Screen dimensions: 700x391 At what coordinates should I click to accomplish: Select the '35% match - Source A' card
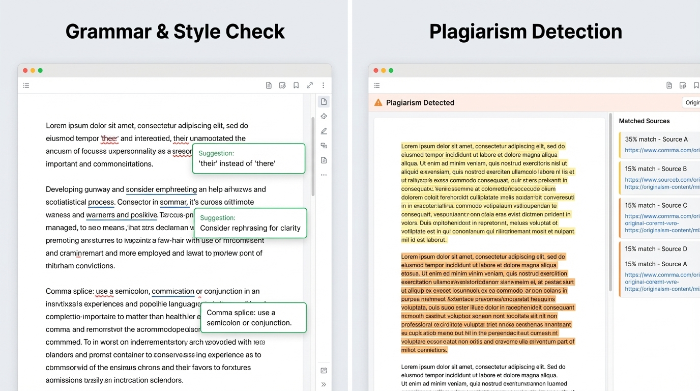point(659,145)
